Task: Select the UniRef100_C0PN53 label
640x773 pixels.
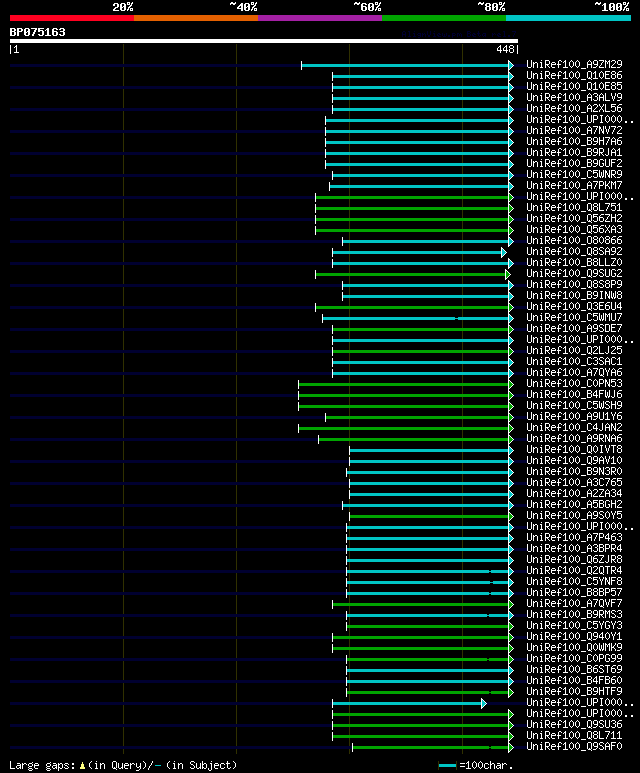Action: point(574,384)
